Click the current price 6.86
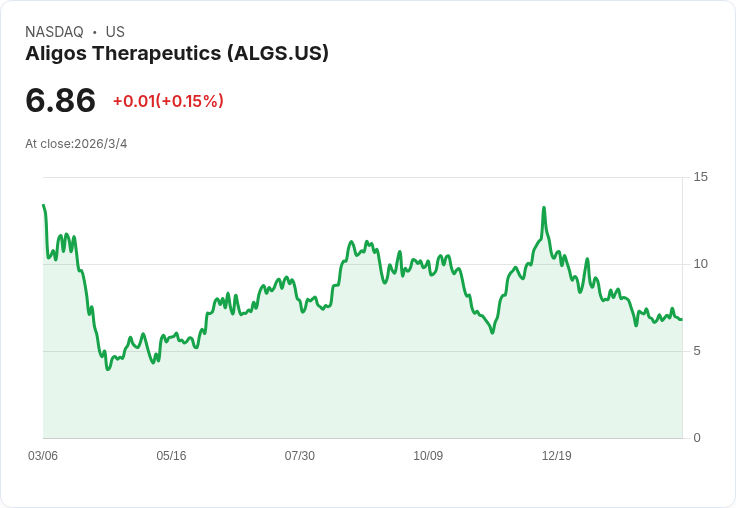This screenshot has height=508, width=736. coord(61,101)
